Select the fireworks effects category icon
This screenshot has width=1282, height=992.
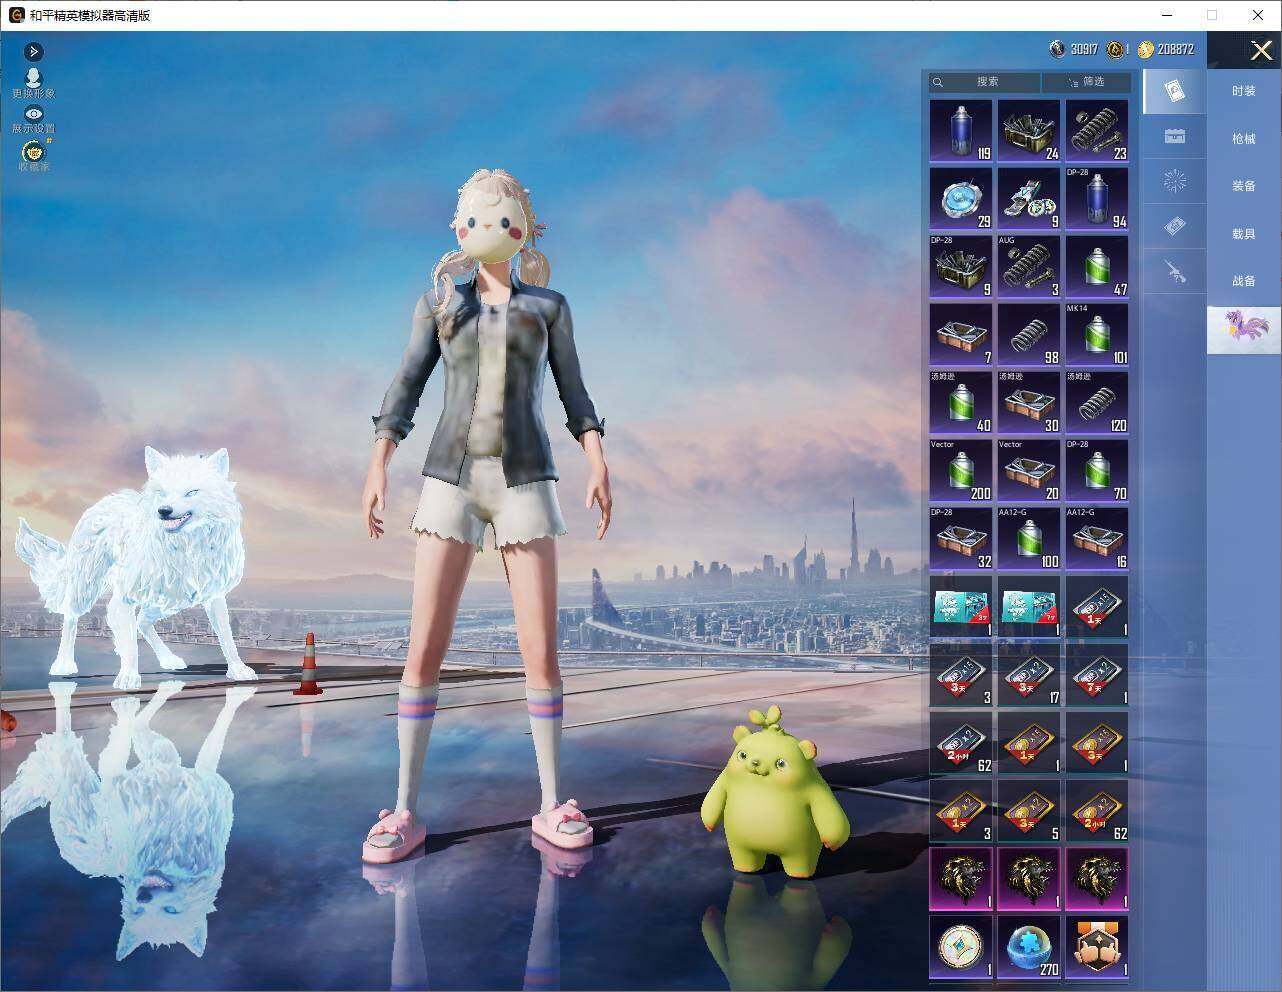pyautogui.click(x=1175, y=181)
